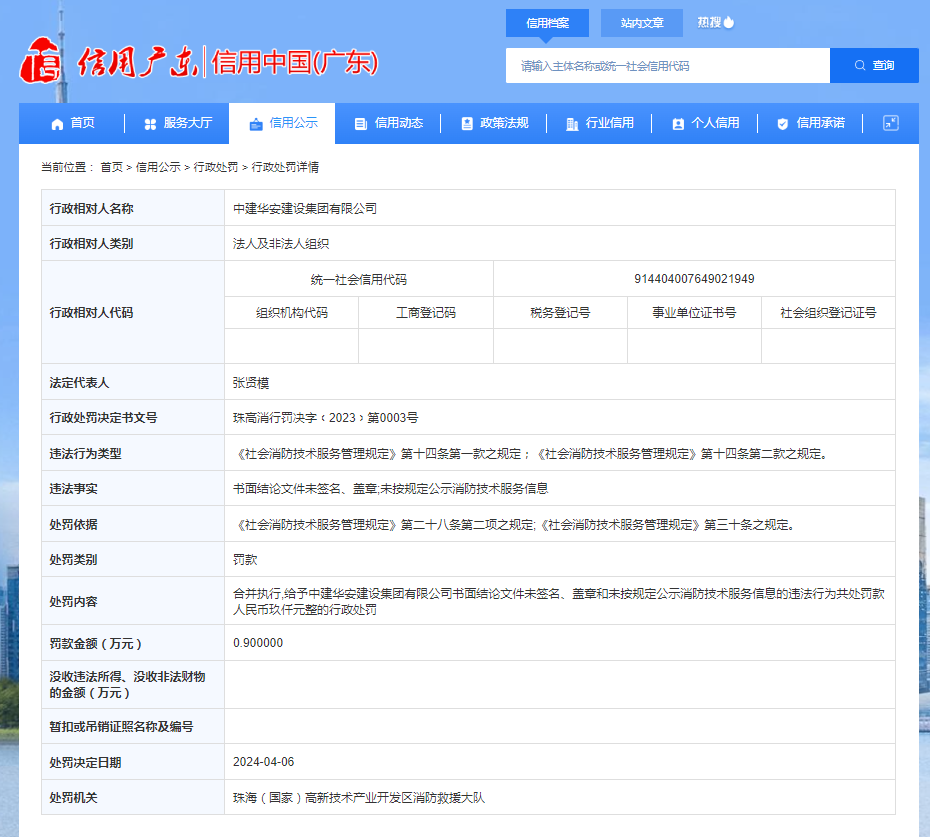Click the 处罚机关 row label
Screen dimensions: 930x837
pos(74,798)
